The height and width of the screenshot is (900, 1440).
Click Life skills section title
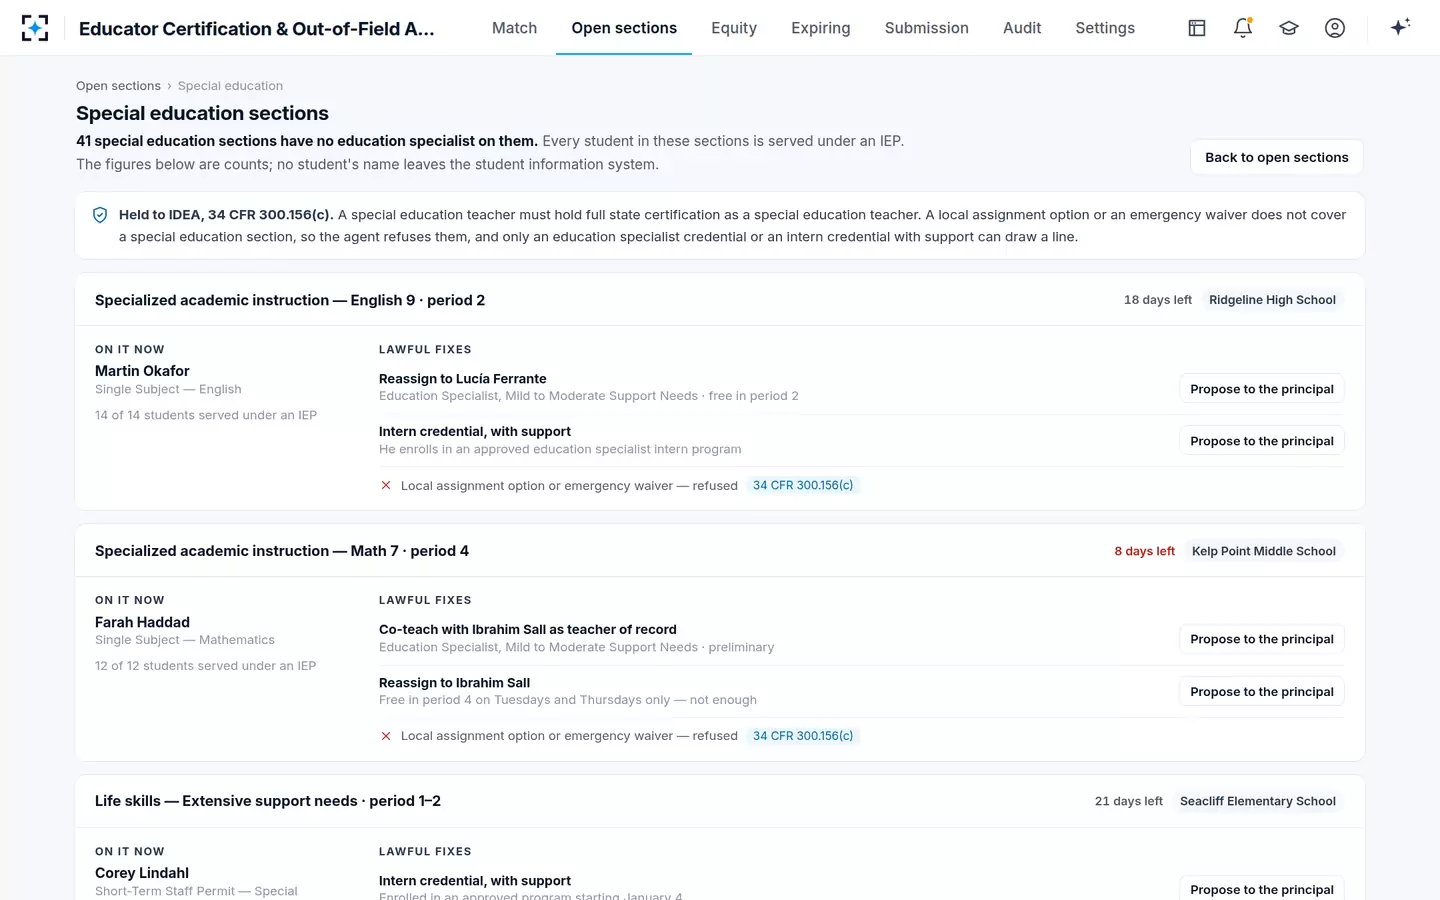click(268, 801)
